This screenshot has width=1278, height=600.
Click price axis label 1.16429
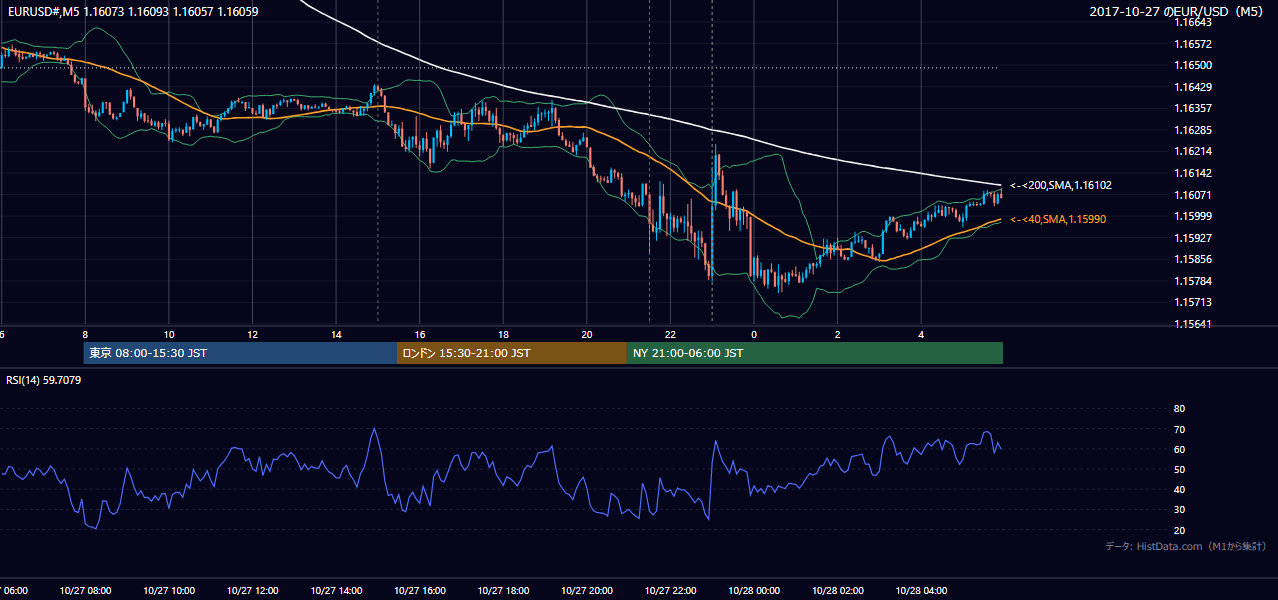pos(1194,87)
